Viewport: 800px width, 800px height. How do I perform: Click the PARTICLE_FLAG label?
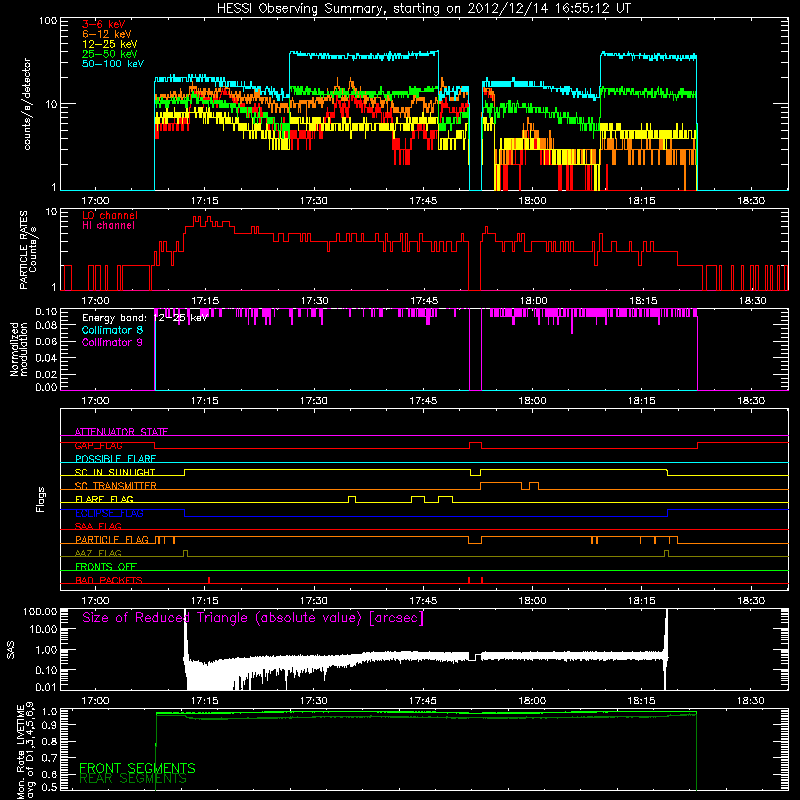112,539
